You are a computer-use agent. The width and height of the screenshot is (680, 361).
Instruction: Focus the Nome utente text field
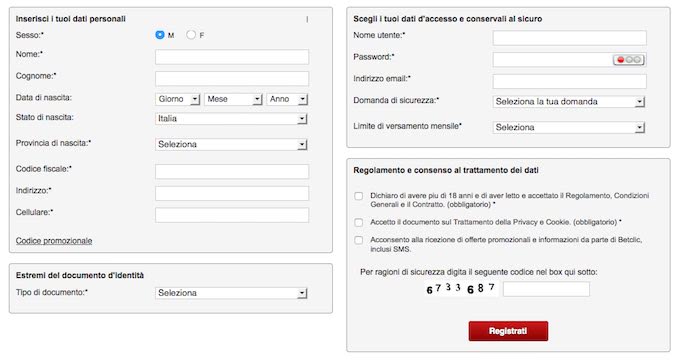click(569, 38)
